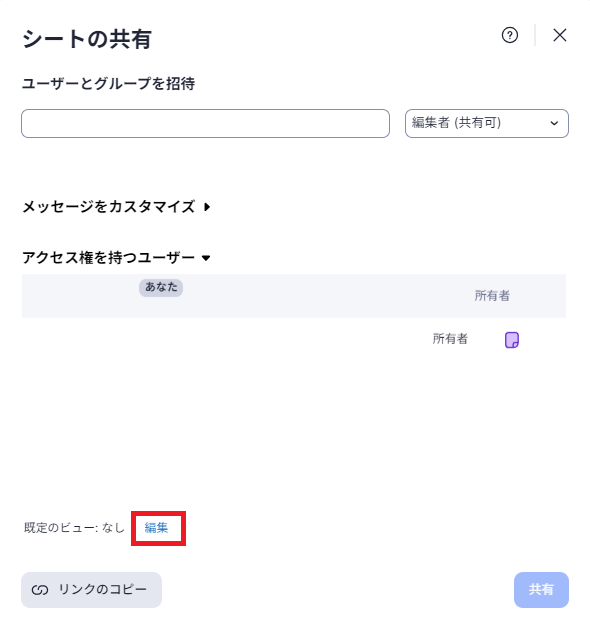
Task: Click the ユーザーとグループを招待 heading
Action: (109, 84)
